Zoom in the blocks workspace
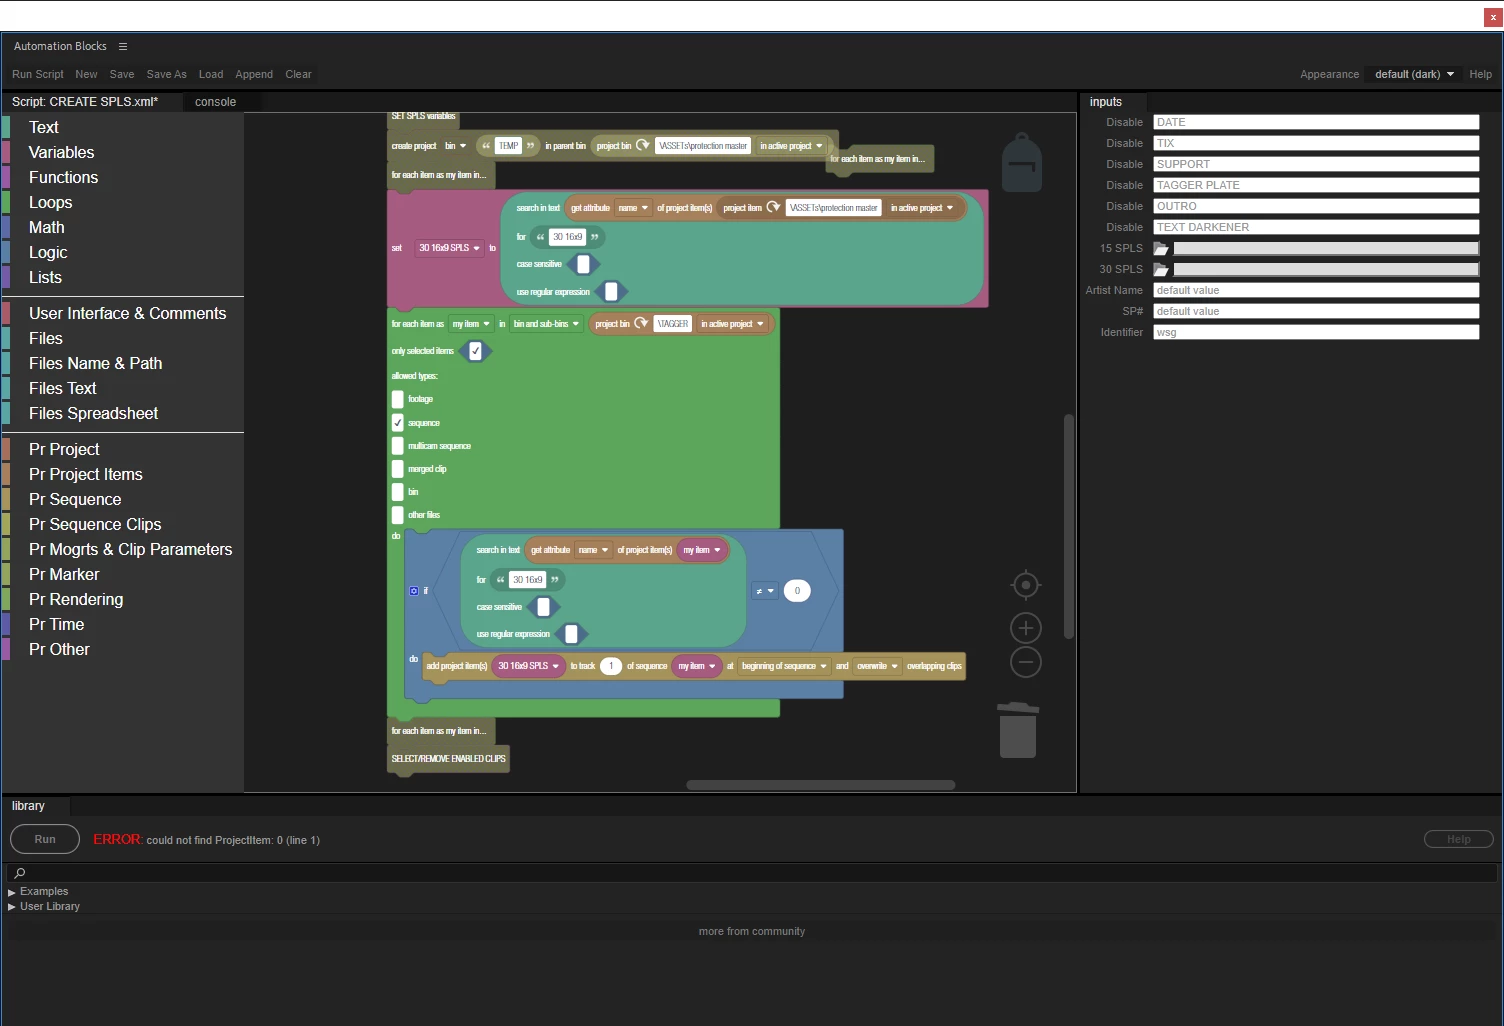The image size is (1504, 1026). click(x=1026, y=628)
